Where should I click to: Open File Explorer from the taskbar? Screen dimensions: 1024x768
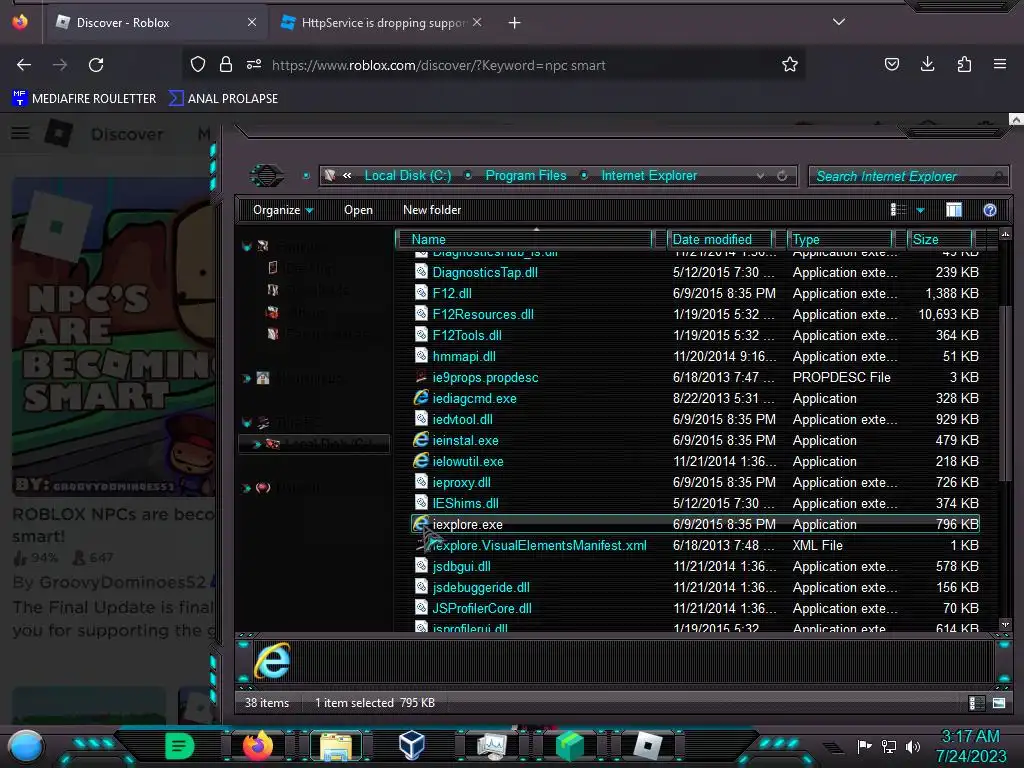click(336, 746)
